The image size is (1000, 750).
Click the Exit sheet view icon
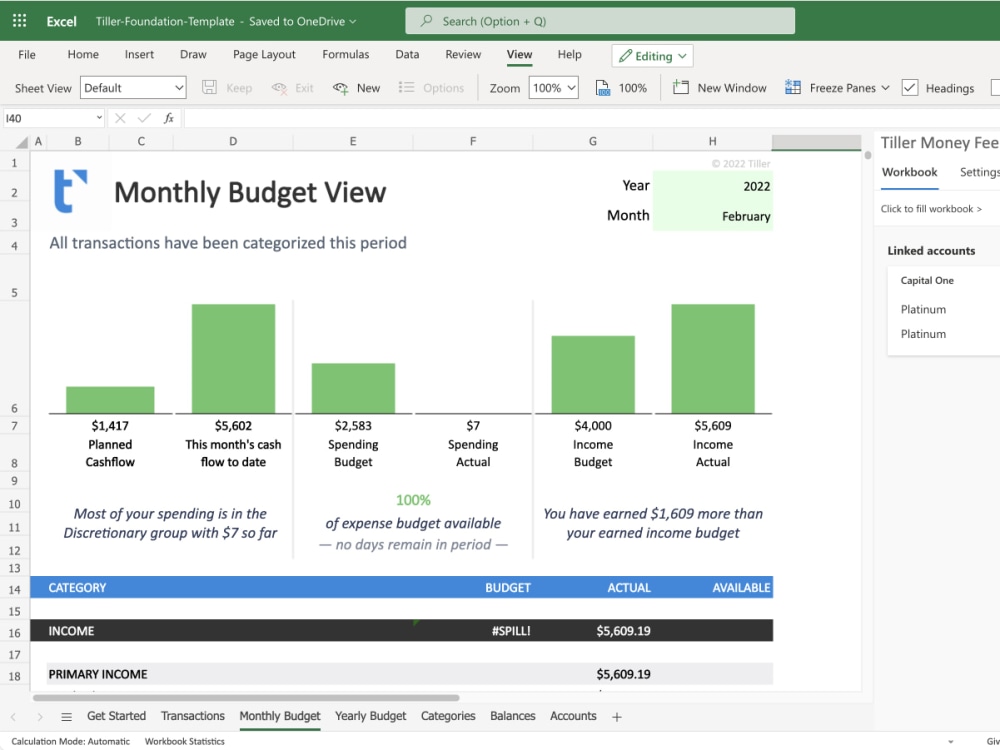click(279, 88)
